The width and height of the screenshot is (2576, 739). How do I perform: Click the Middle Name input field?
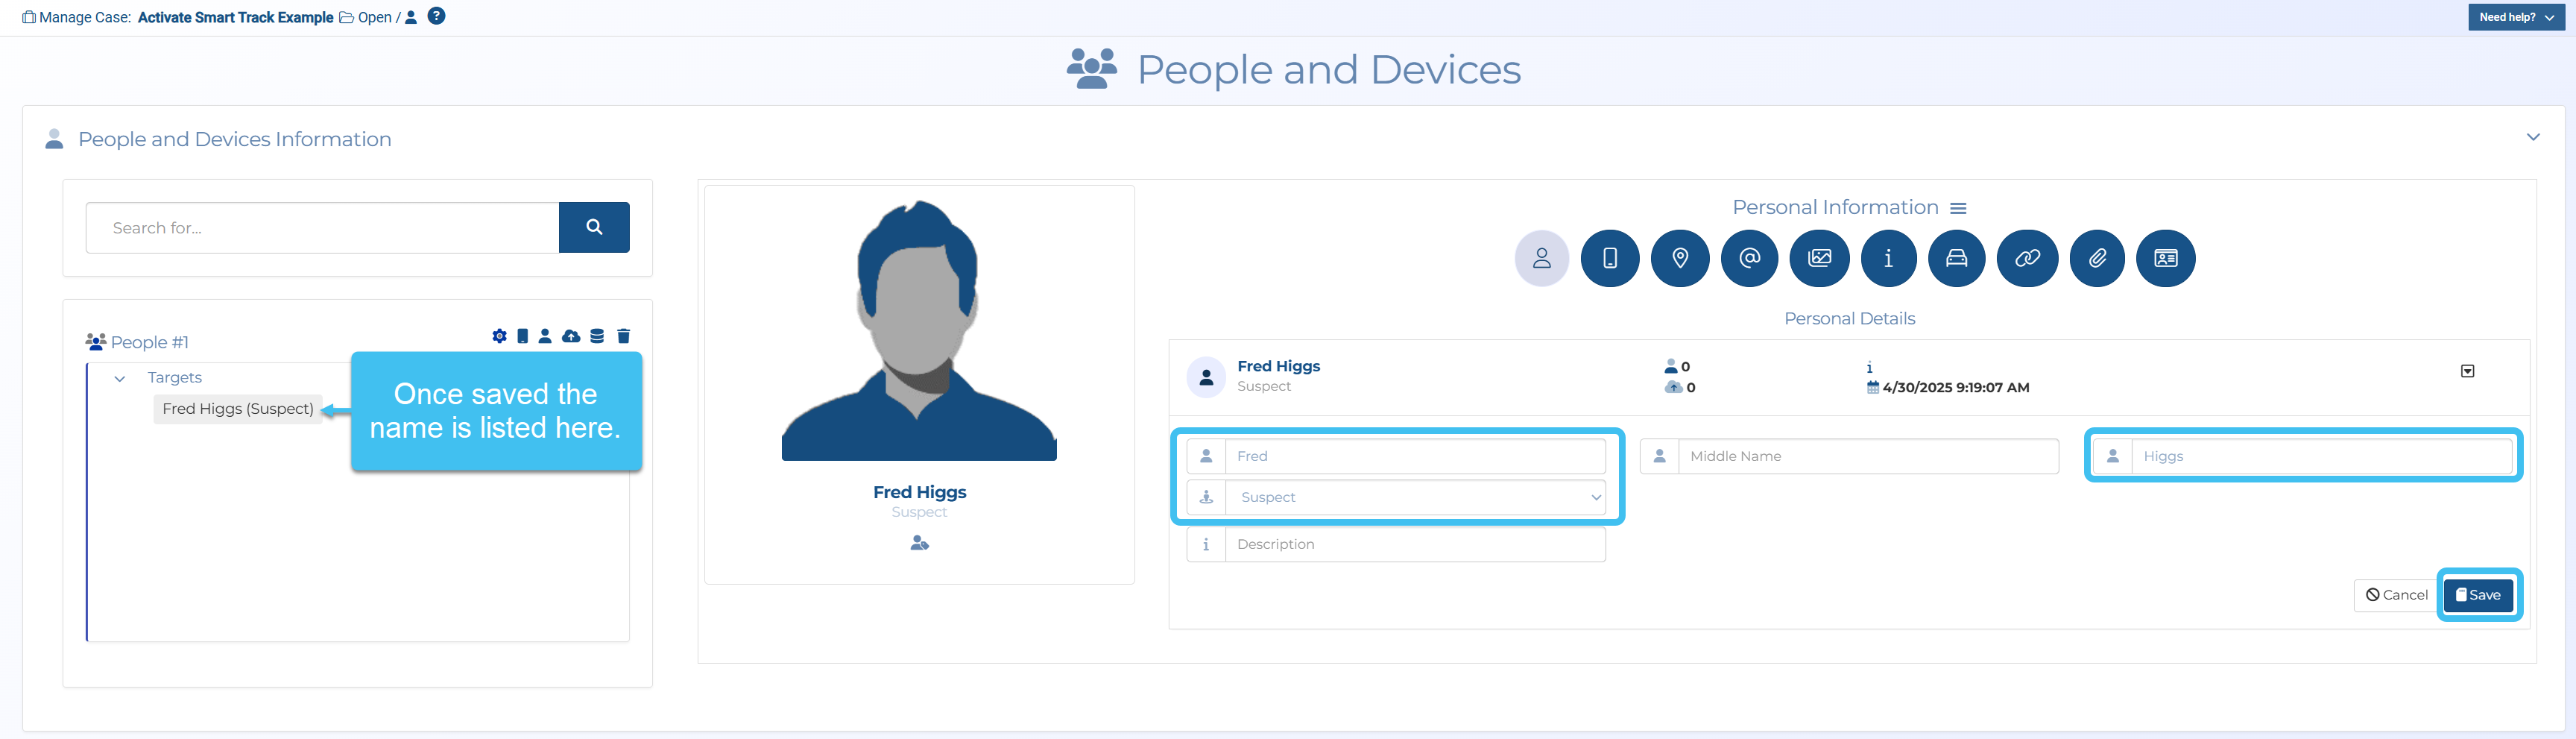pos(1866,456)
